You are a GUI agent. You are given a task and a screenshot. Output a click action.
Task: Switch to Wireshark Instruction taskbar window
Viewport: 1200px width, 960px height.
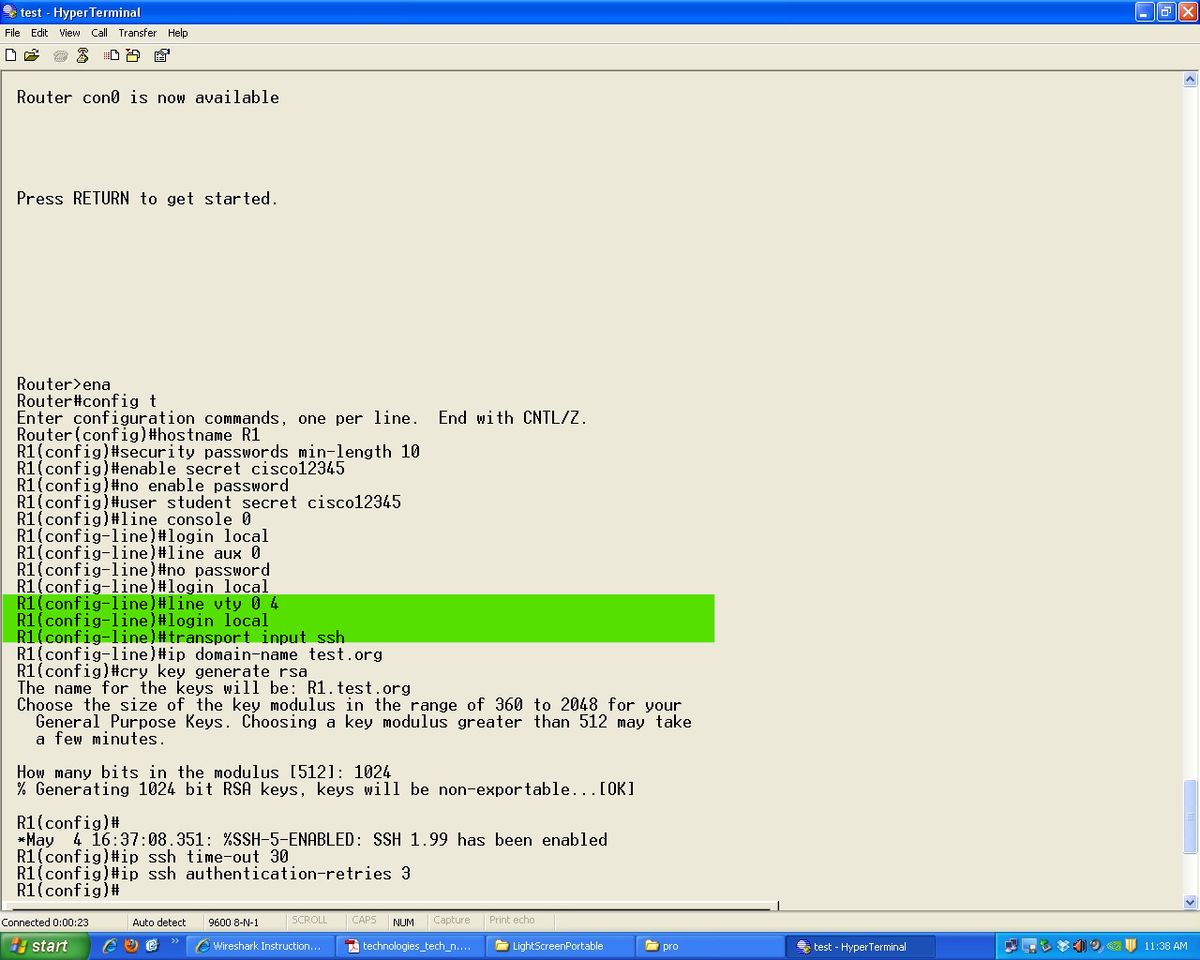[x=260, y=946]
